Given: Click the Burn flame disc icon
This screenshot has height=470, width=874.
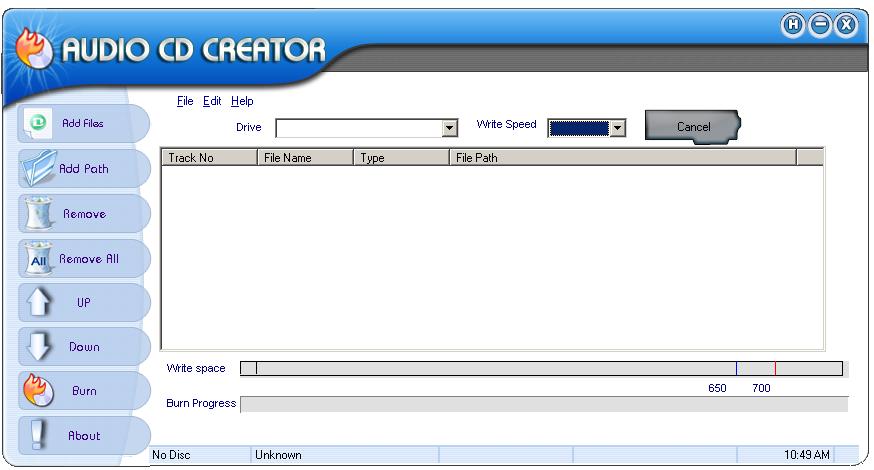Looking at the screenshot, I should pyautogui.click(x=38, y=391).
